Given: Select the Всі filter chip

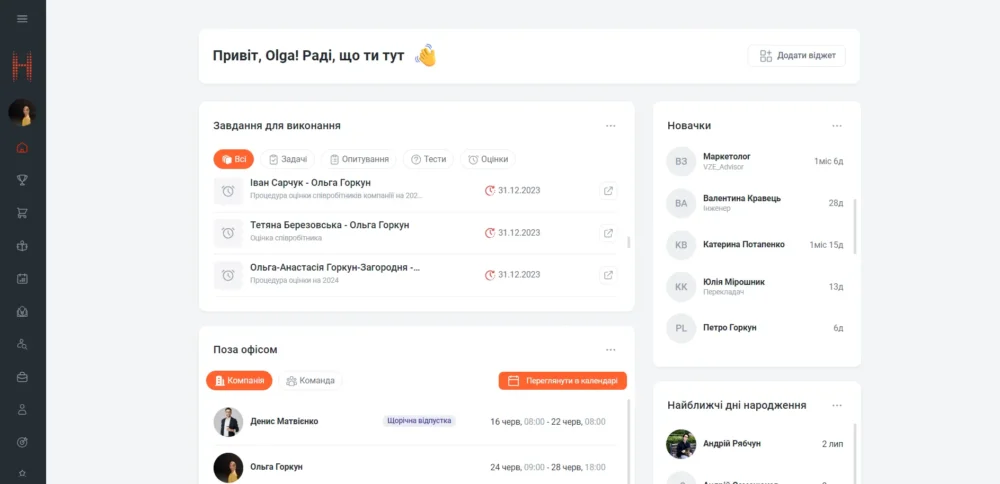Looking at the screenshot, I should [233, 159].
